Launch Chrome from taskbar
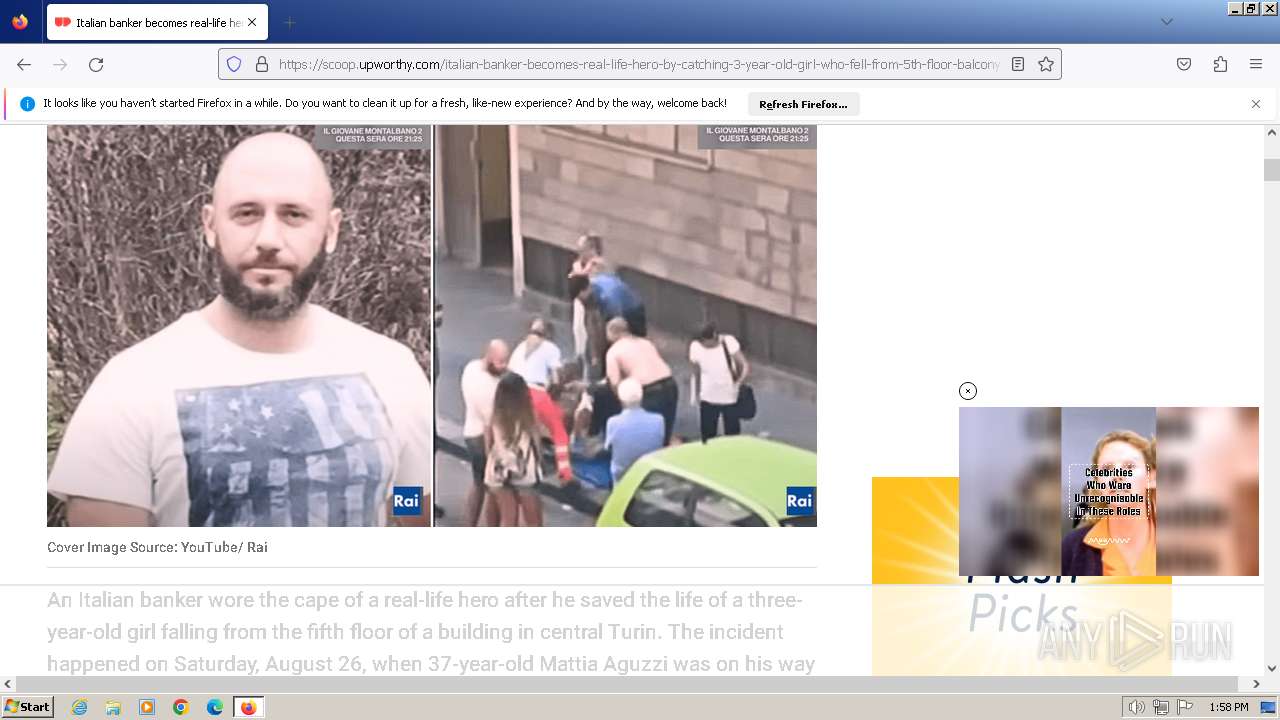 pyautogui.click(x=181, y=707)
